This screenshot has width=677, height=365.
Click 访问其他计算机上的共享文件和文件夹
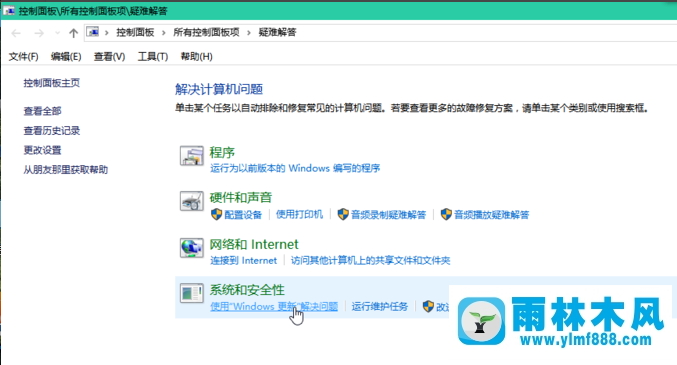[370, 260]
